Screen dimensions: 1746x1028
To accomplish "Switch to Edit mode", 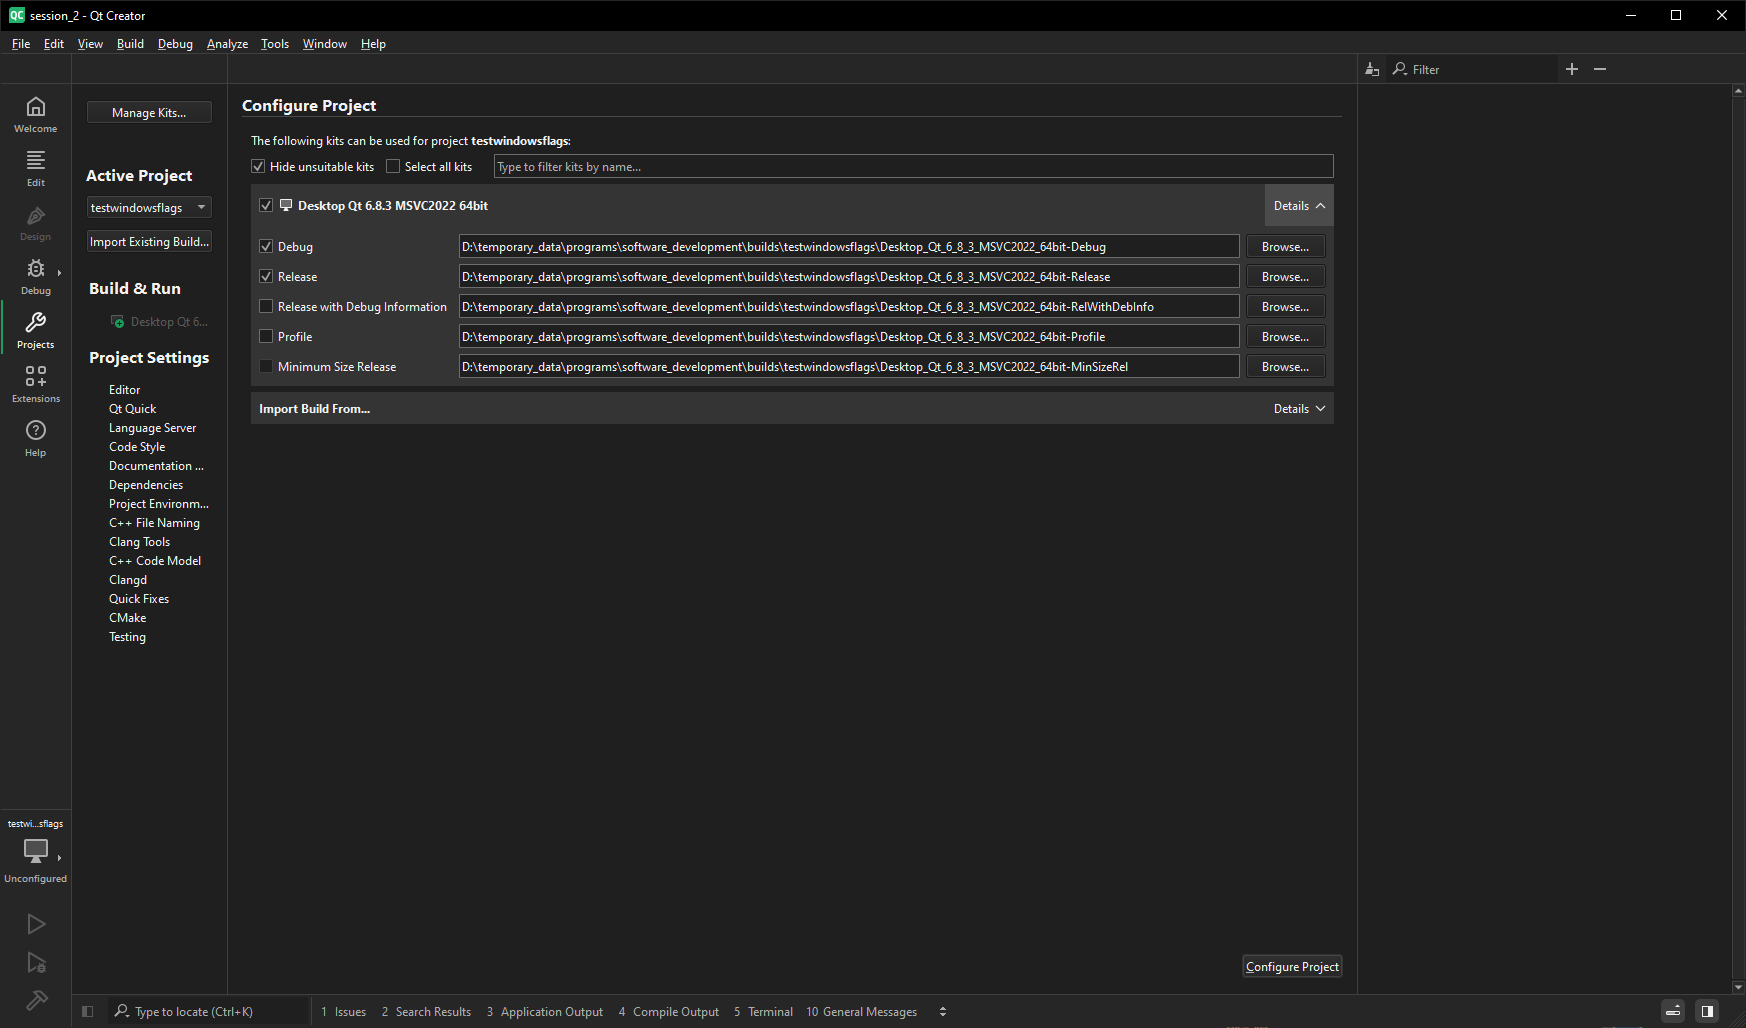I will click(36, 169).
